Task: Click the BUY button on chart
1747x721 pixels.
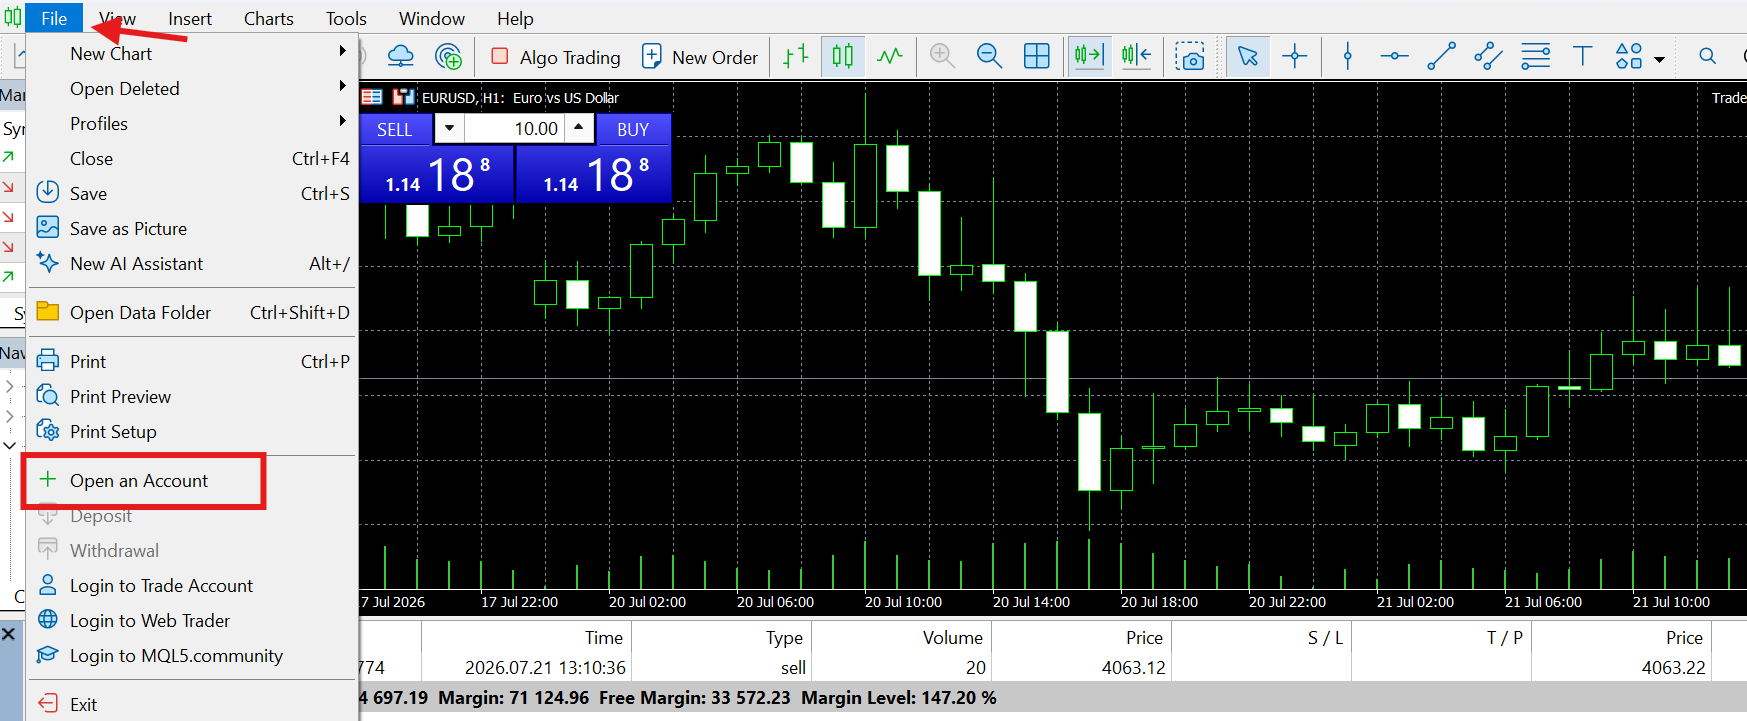Action: (633, 129)
